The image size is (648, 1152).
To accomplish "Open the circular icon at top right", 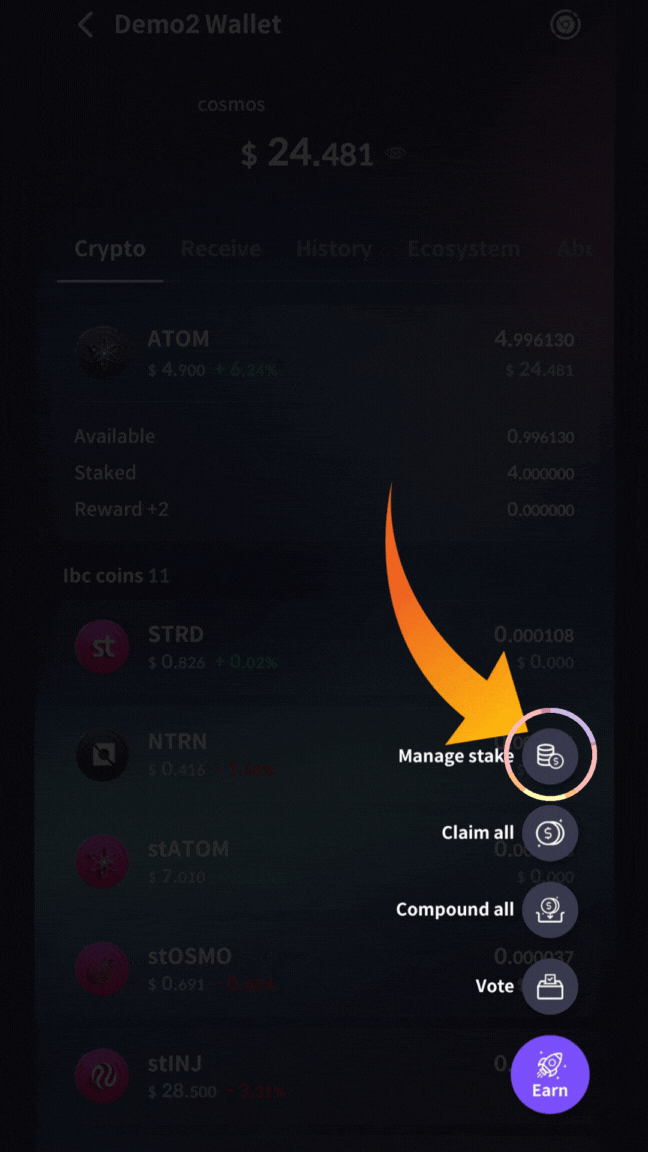I will pyautogui.click(x=566, y=25).
